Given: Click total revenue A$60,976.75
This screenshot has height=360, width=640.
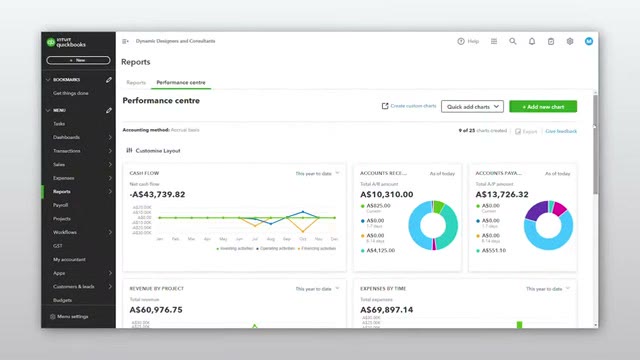Looking at the screenshot, I should [x=156, y=310].
